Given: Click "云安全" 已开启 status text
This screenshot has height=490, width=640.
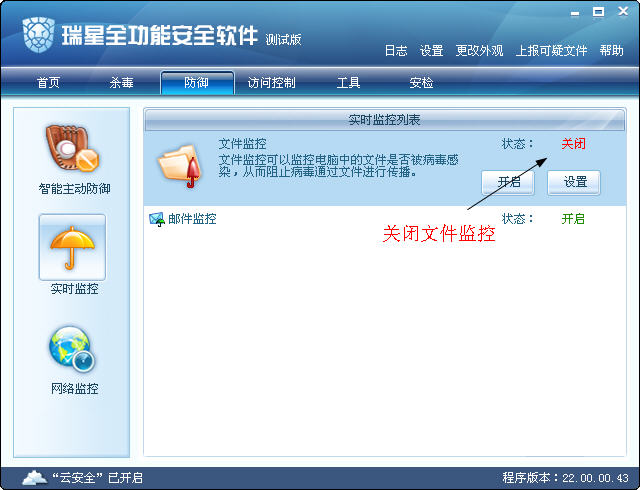Looking at the screenshot, I should tap(98, 478).
